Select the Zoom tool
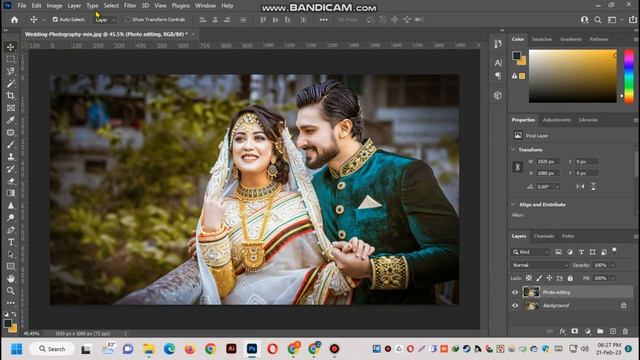 [11, 291]
